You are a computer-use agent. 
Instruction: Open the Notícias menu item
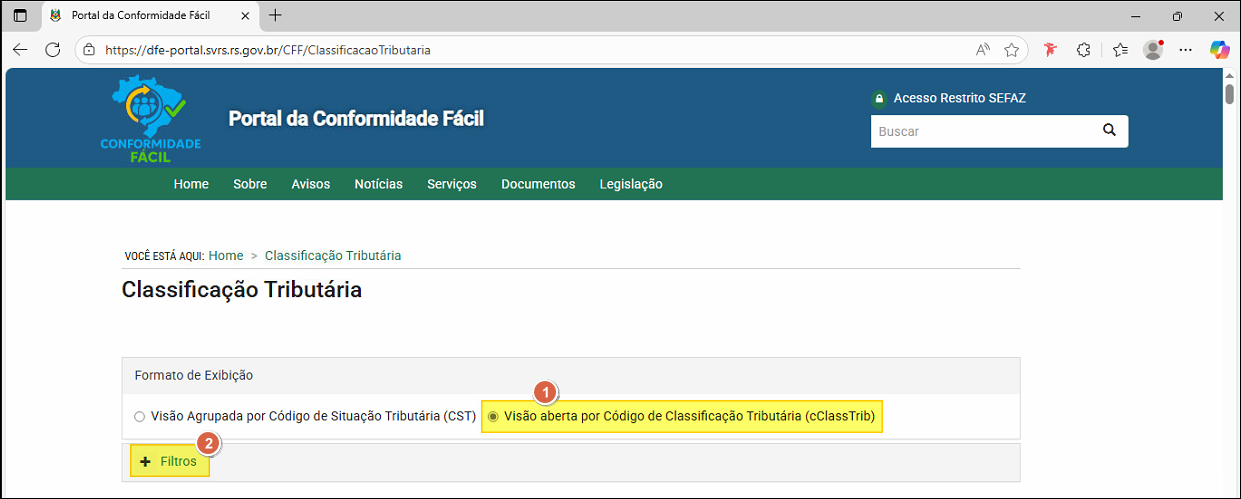coord(378,184)
